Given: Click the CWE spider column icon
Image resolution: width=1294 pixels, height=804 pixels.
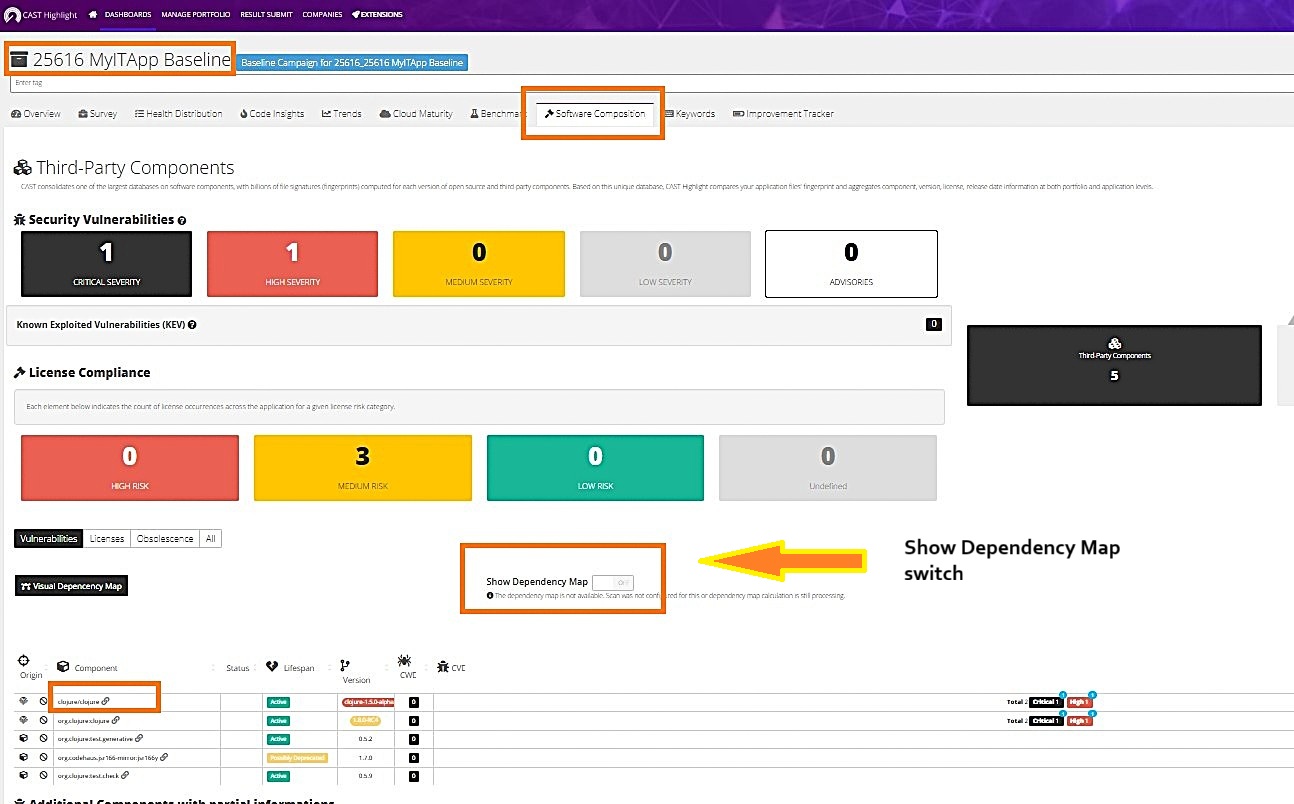Looking at the screenshot, I should [x=404, y=661].
